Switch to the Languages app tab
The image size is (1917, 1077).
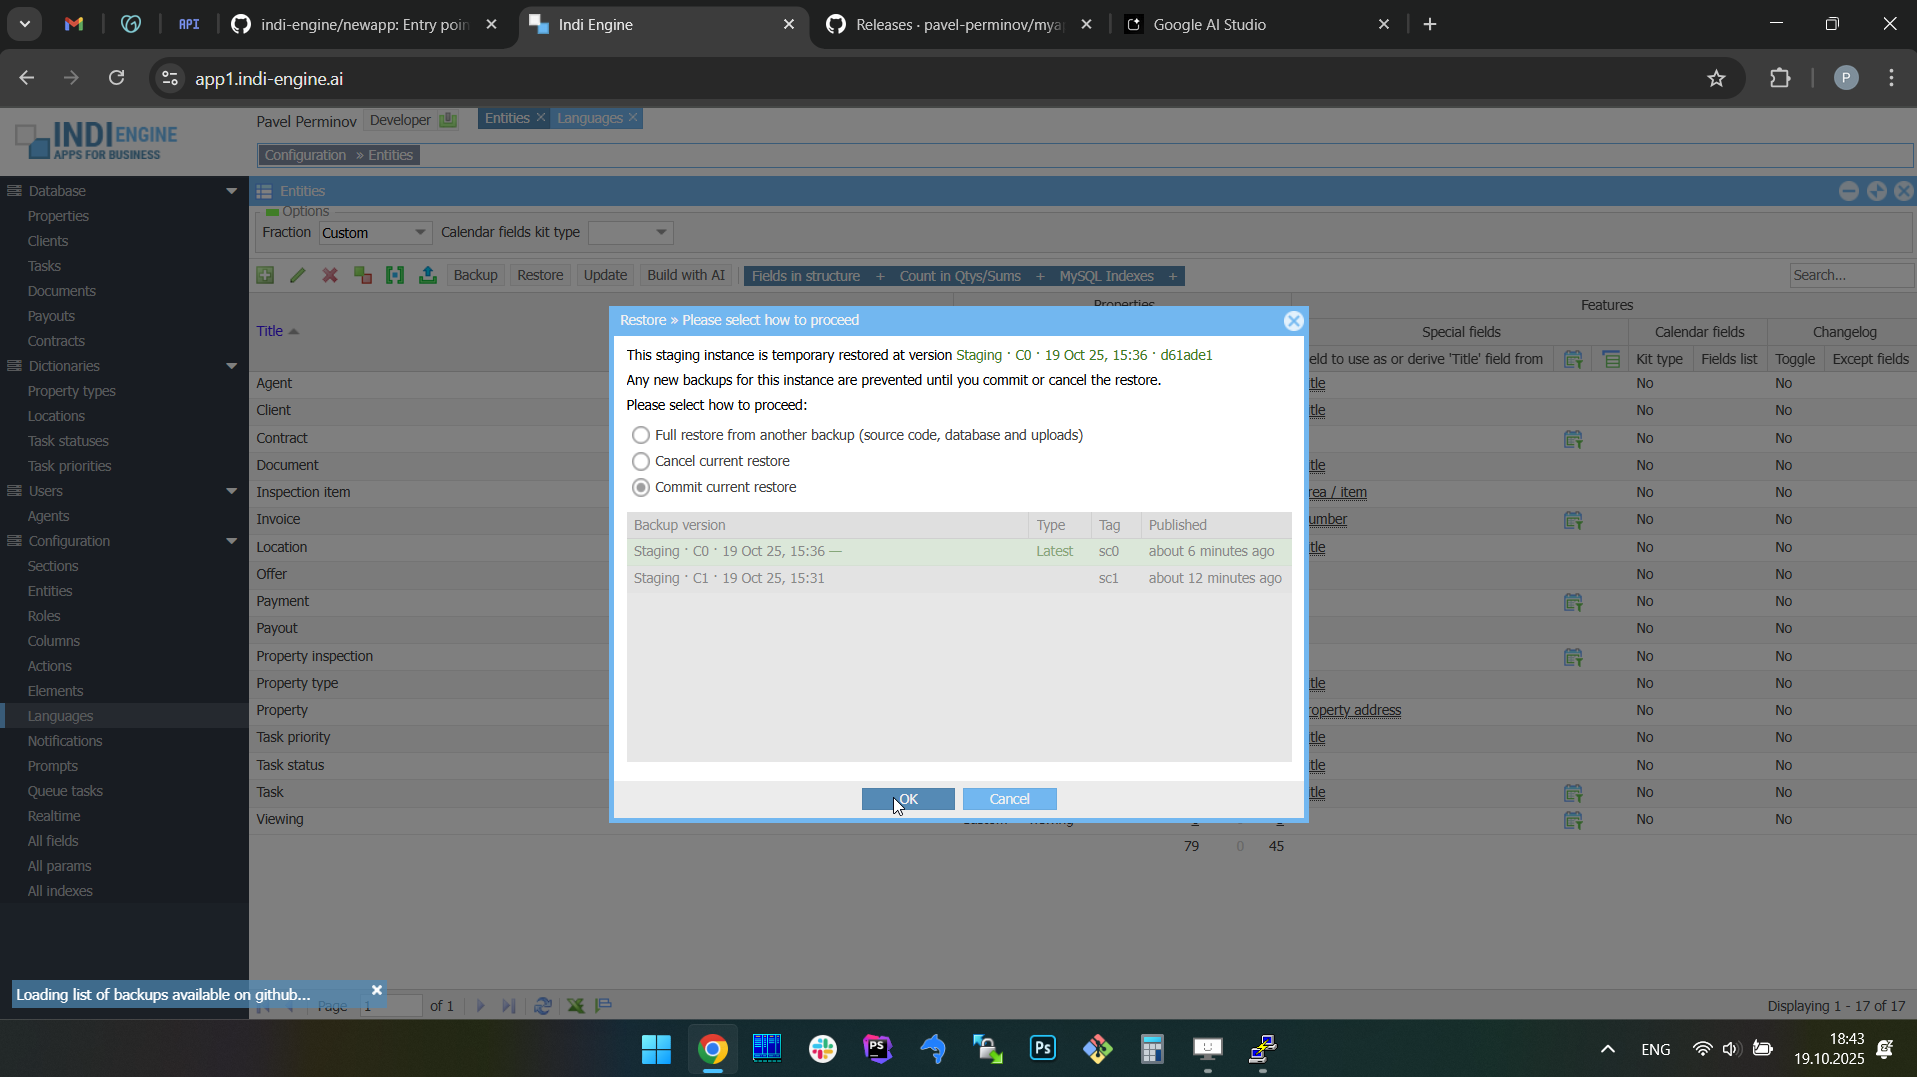[589, 119]
